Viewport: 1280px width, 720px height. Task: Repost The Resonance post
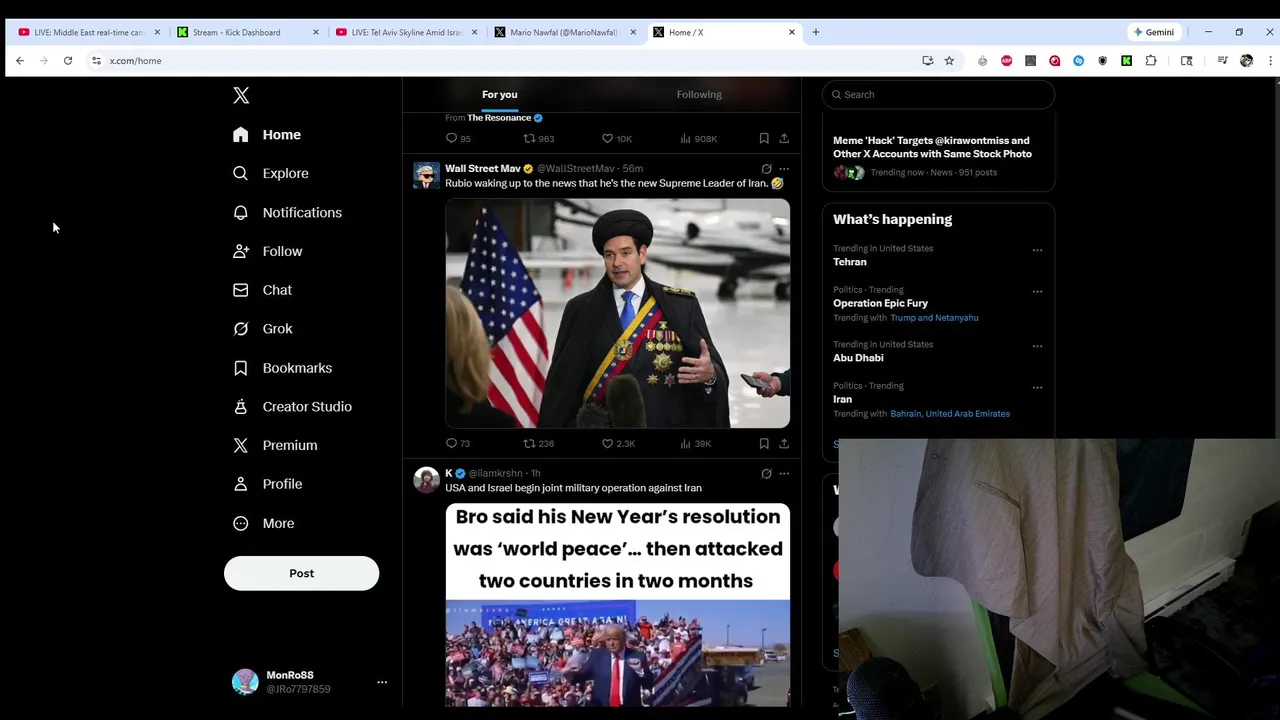(x=539, y=138)
